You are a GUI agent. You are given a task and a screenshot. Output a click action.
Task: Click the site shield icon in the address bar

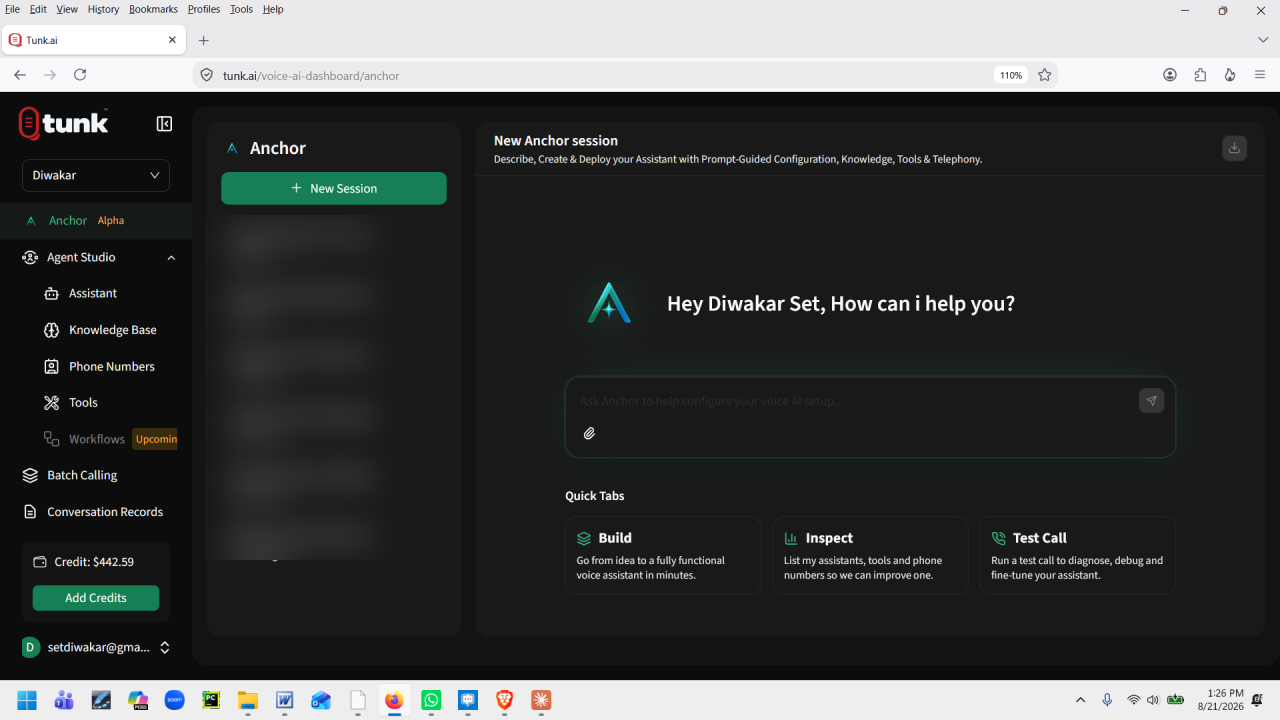[207, 75]
